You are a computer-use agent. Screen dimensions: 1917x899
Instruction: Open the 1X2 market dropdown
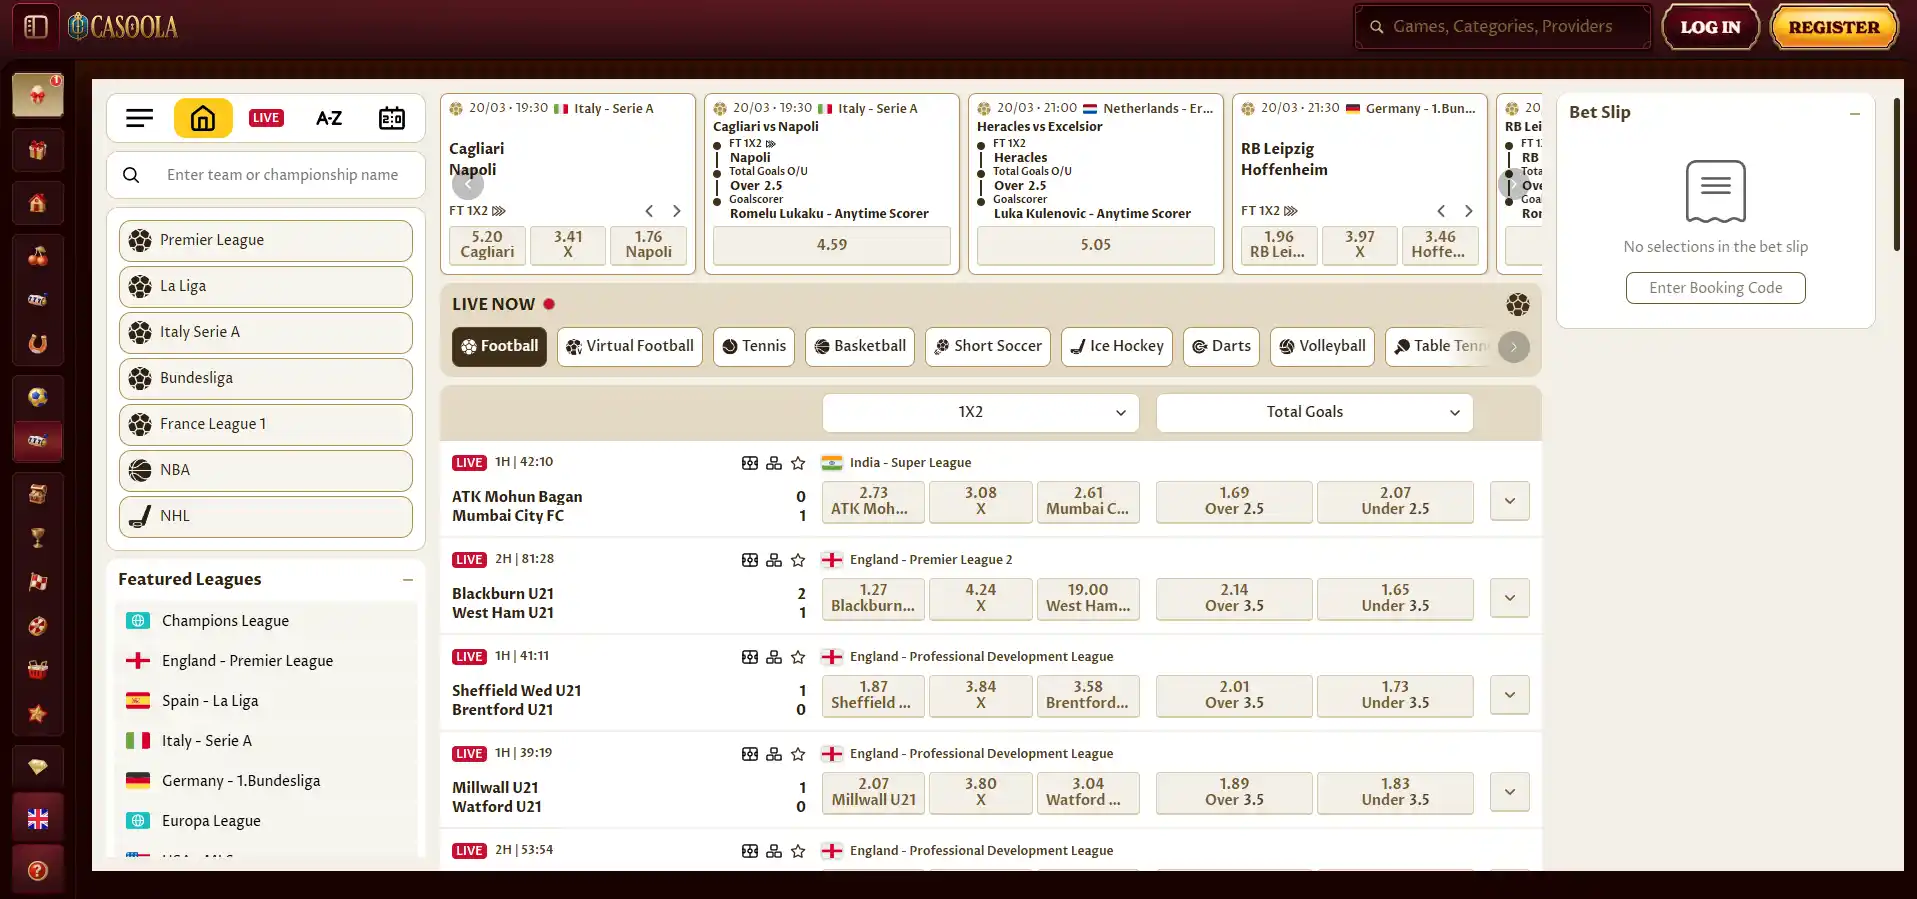click(980, 412)
